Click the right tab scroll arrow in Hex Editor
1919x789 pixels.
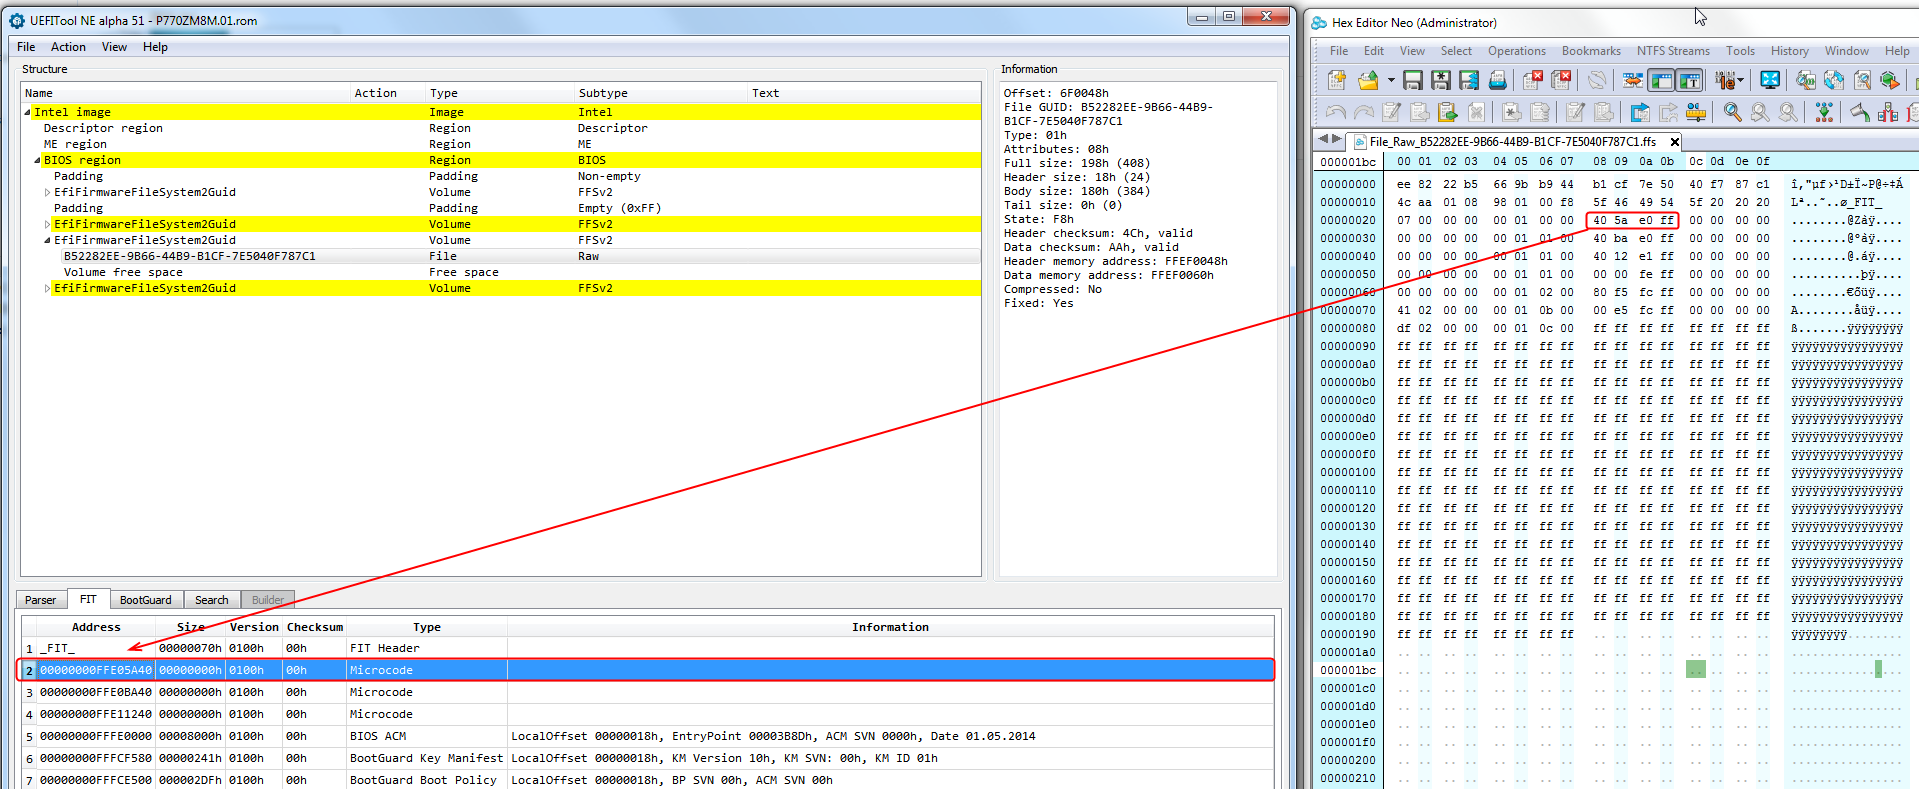[1337, 139]
